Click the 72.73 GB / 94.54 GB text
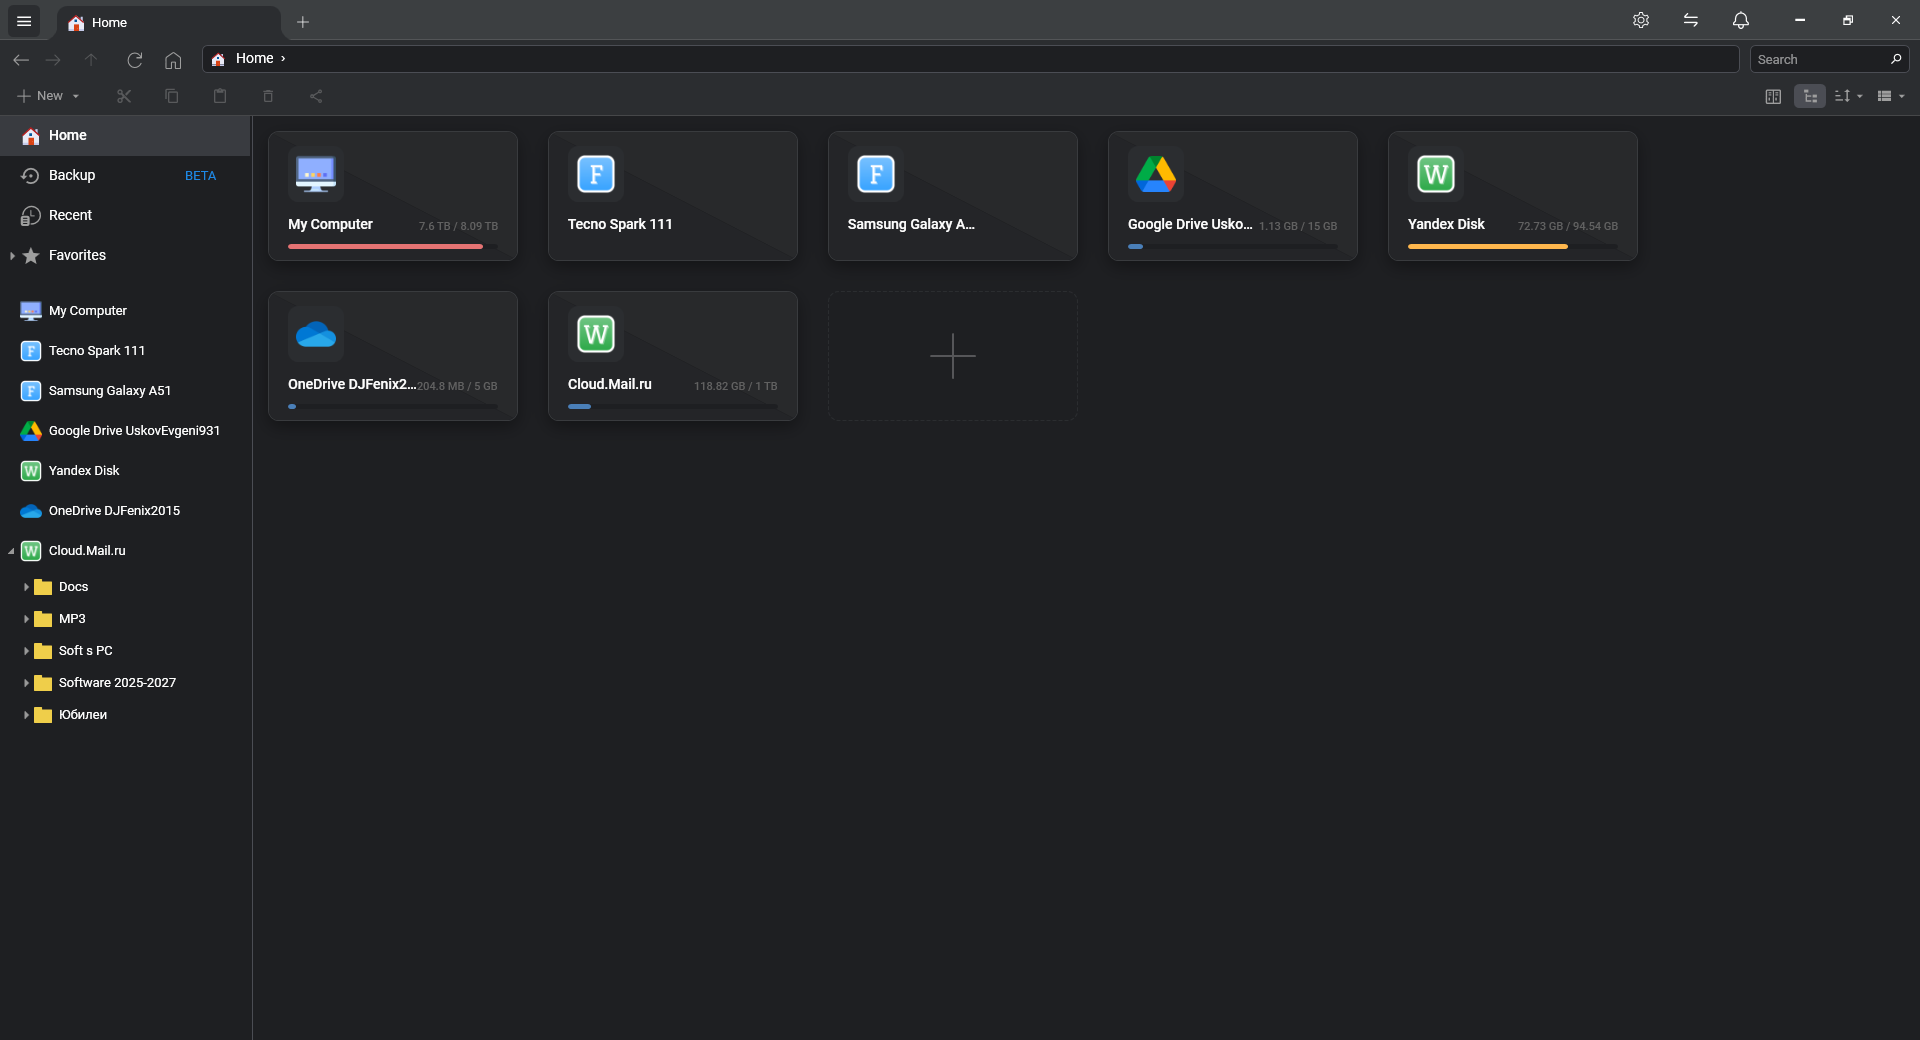 1568,226
